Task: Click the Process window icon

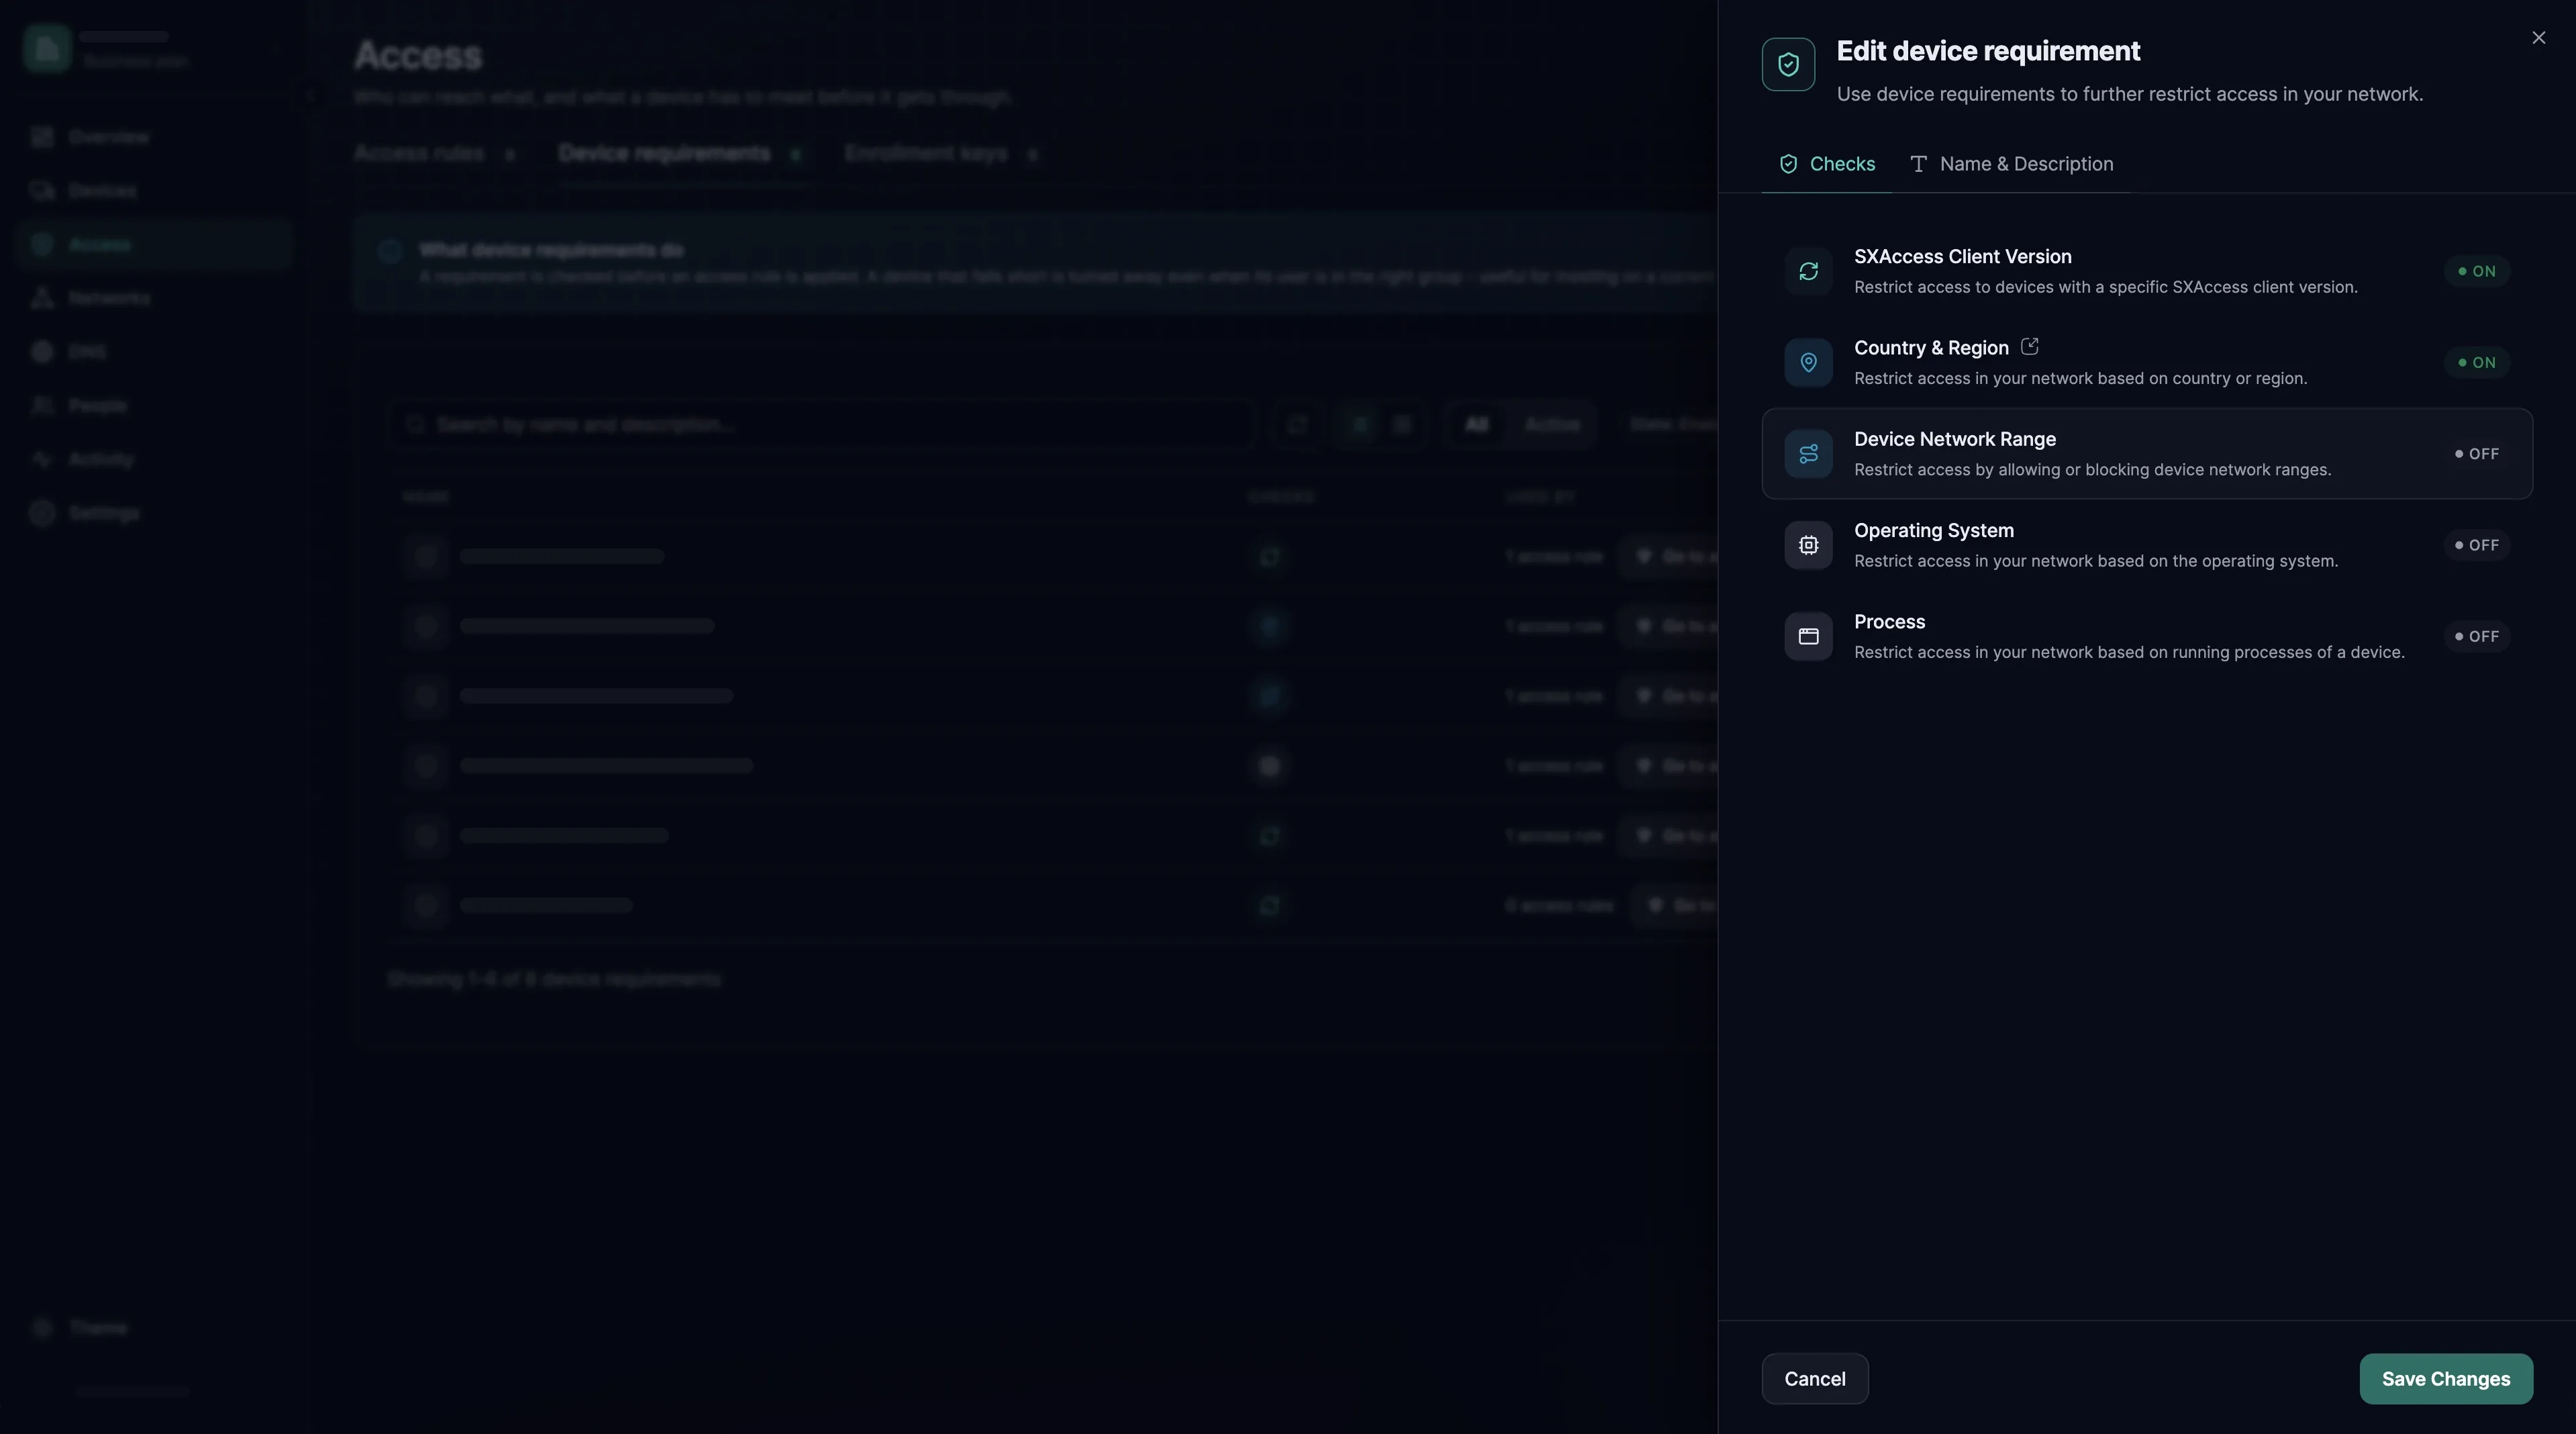Action: [x=1808, y=636]
